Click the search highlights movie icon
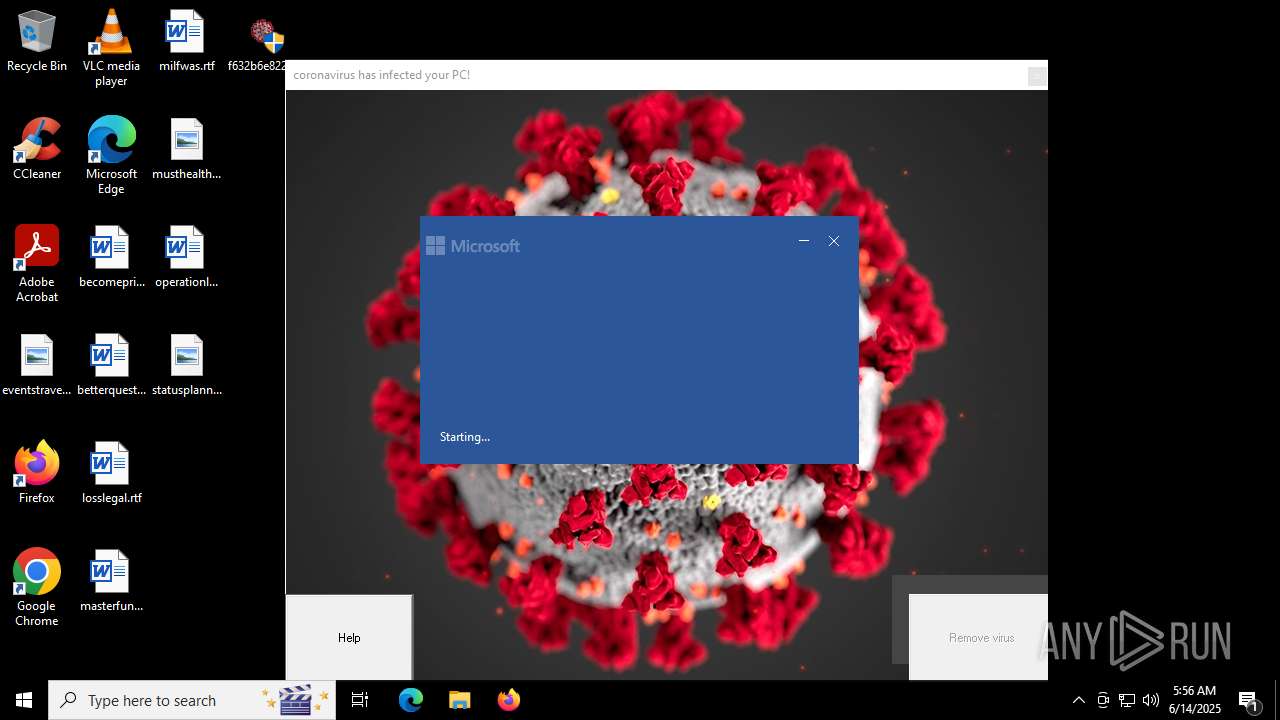Image resolution: width=1280 pixels, height=720 pixels. [x=297, y=700]
